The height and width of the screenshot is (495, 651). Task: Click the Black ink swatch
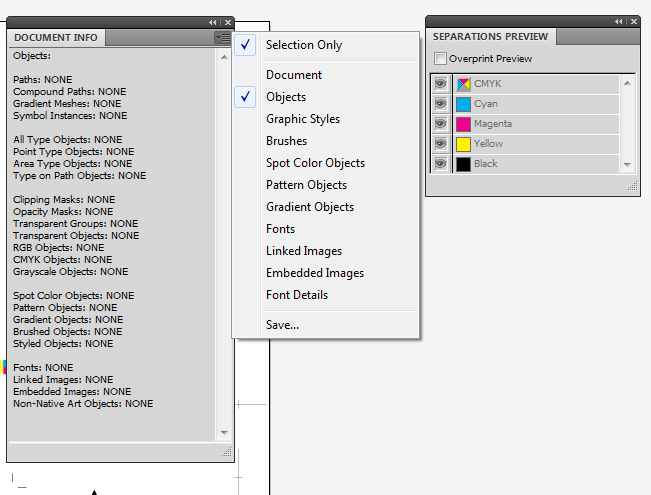[463, 164]
